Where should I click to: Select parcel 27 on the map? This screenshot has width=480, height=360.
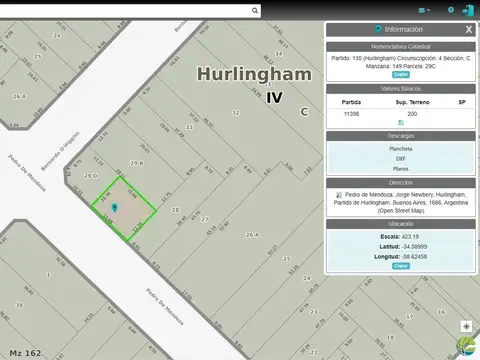coord(205,219)
